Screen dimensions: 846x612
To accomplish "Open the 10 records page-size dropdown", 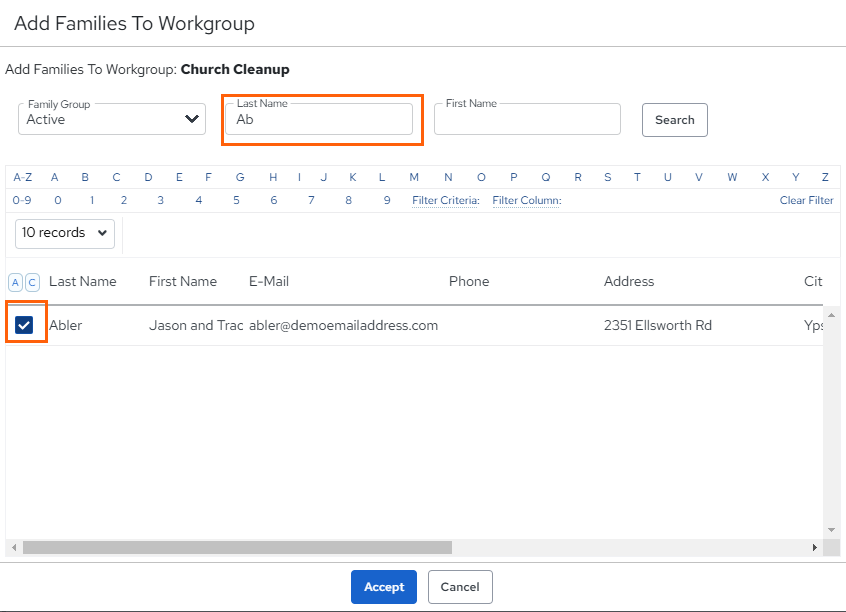I will point(65,233).
